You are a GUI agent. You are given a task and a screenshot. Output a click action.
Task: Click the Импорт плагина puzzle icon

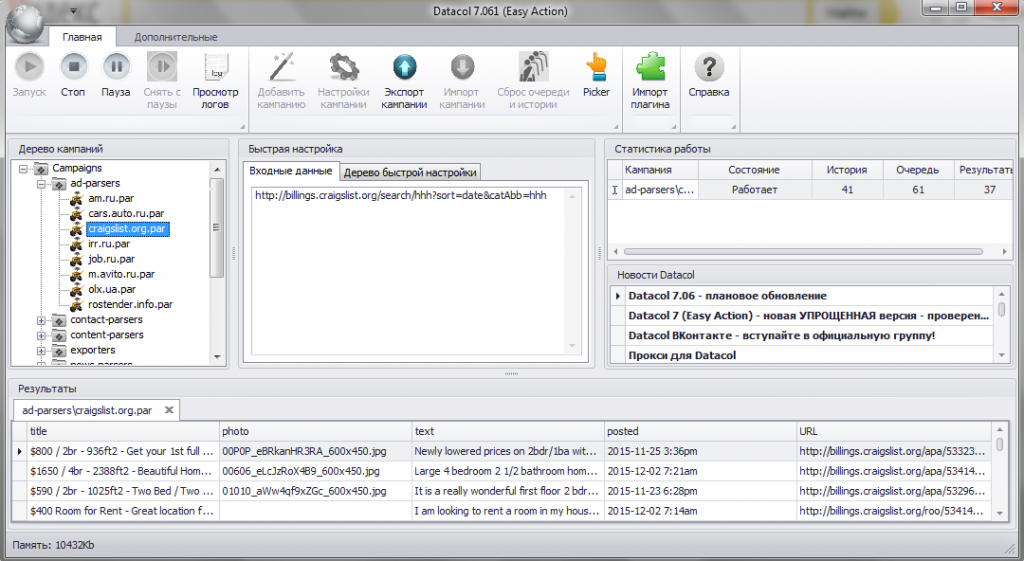point(650,68)
